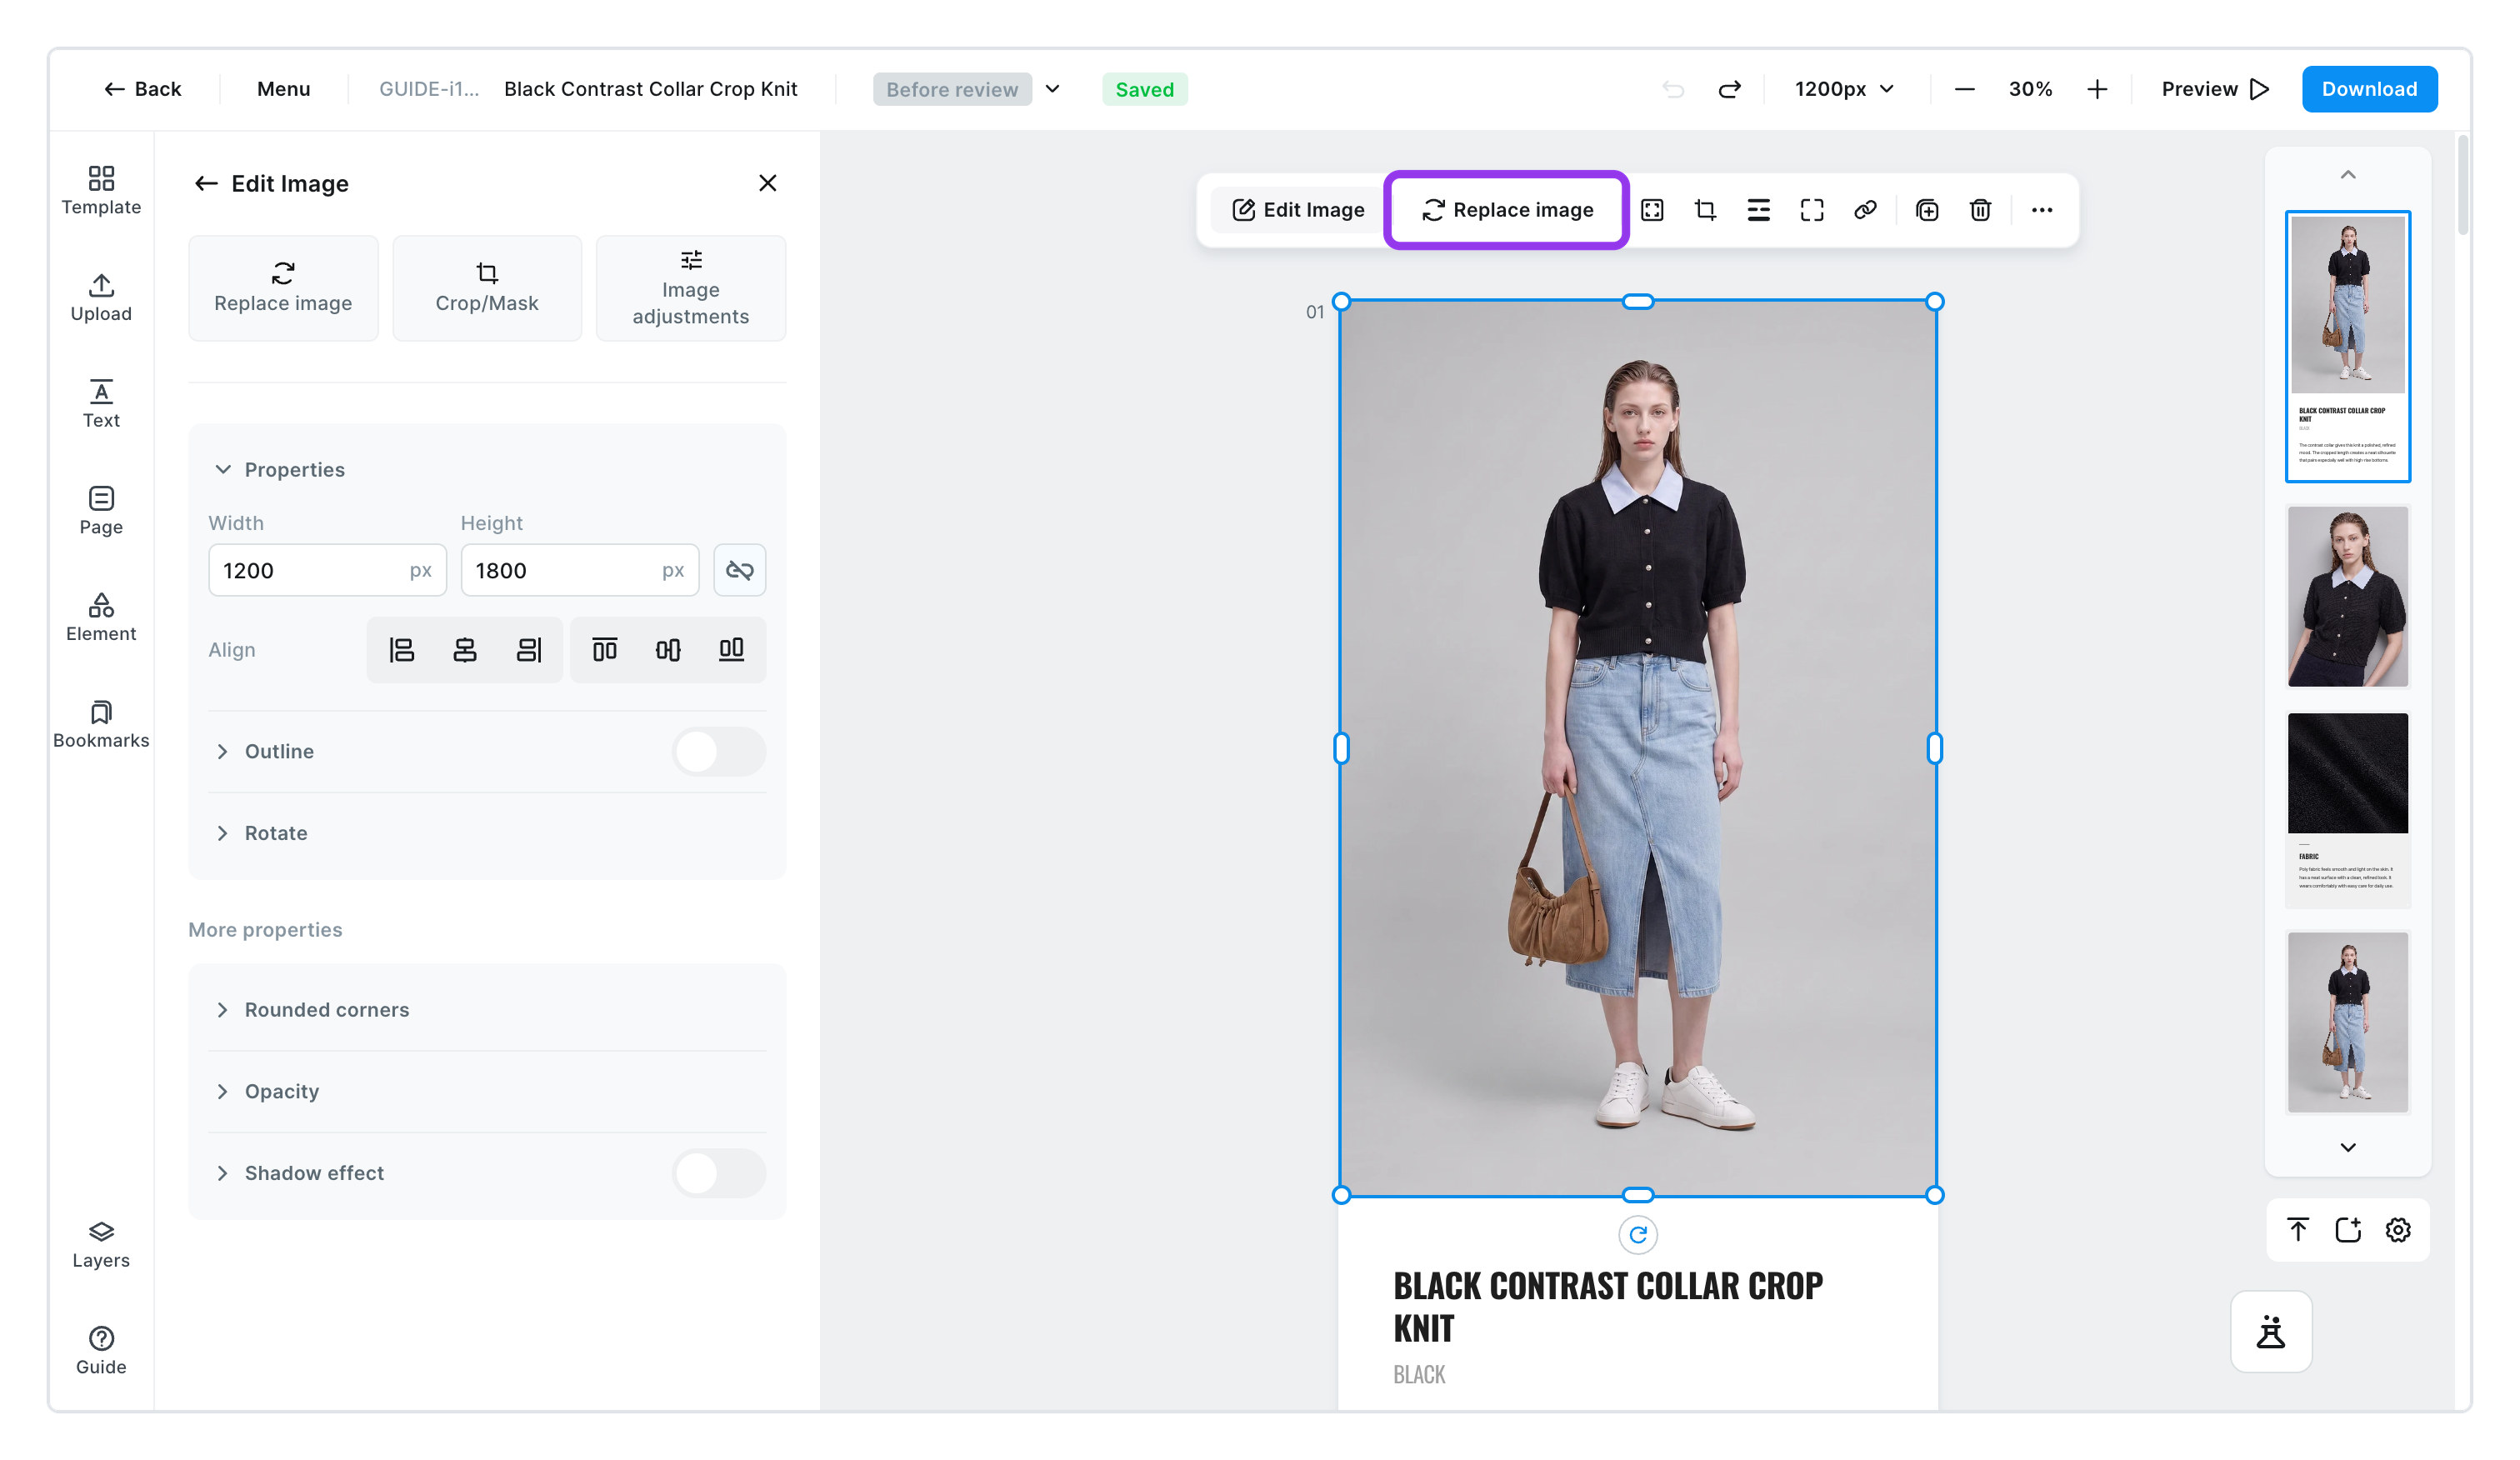Screen dimensions: 2520x1460
Task: Click the redo arrow
Action: coord(1729,89)
